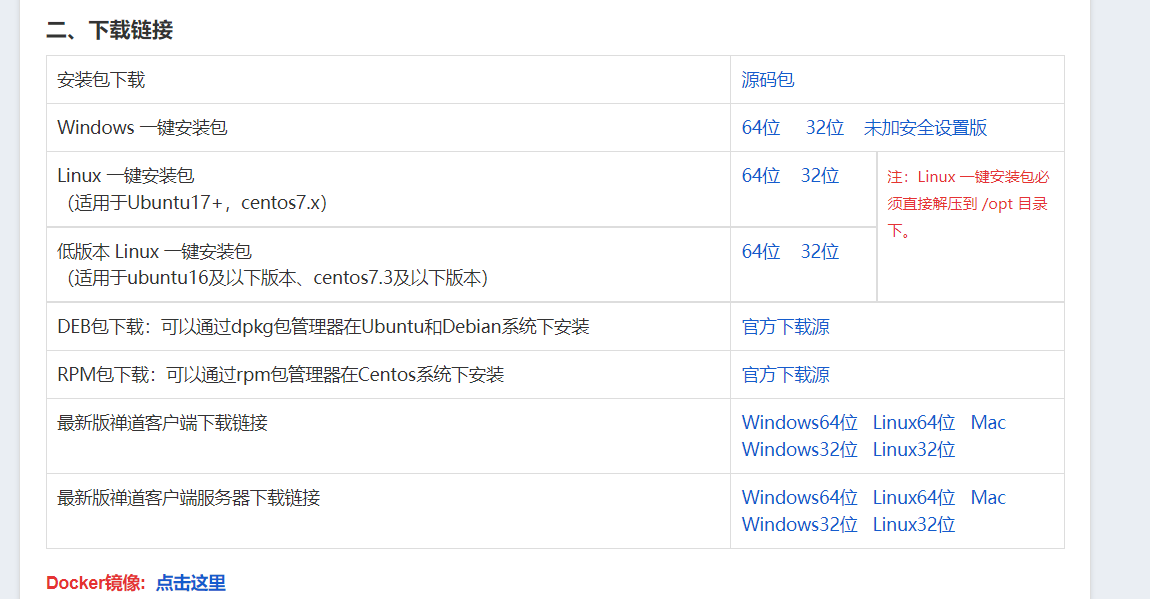The height and width of the screenshot is (599, 1150).
Task: Download Windows 一键安装包 64位 version
Action: (761, 128)
